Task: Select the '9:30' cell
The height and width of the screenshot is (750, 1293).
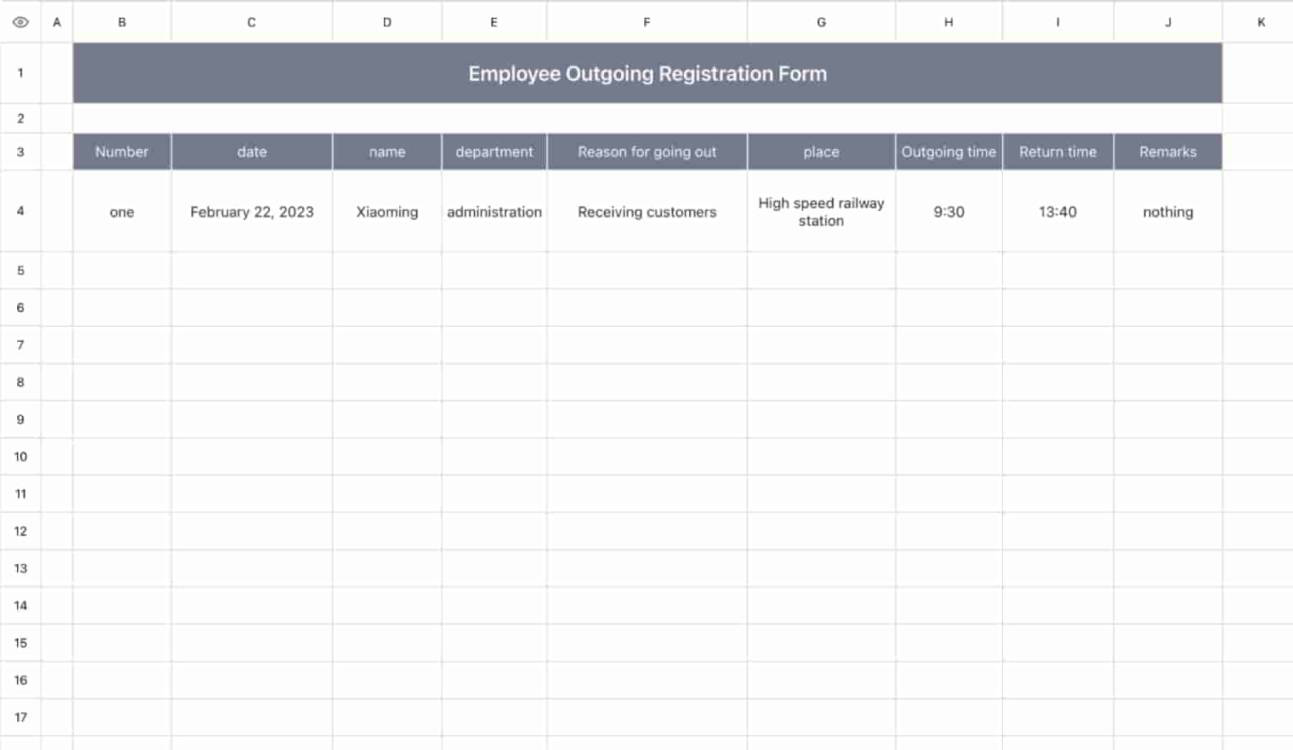Action: pos(949,211)
